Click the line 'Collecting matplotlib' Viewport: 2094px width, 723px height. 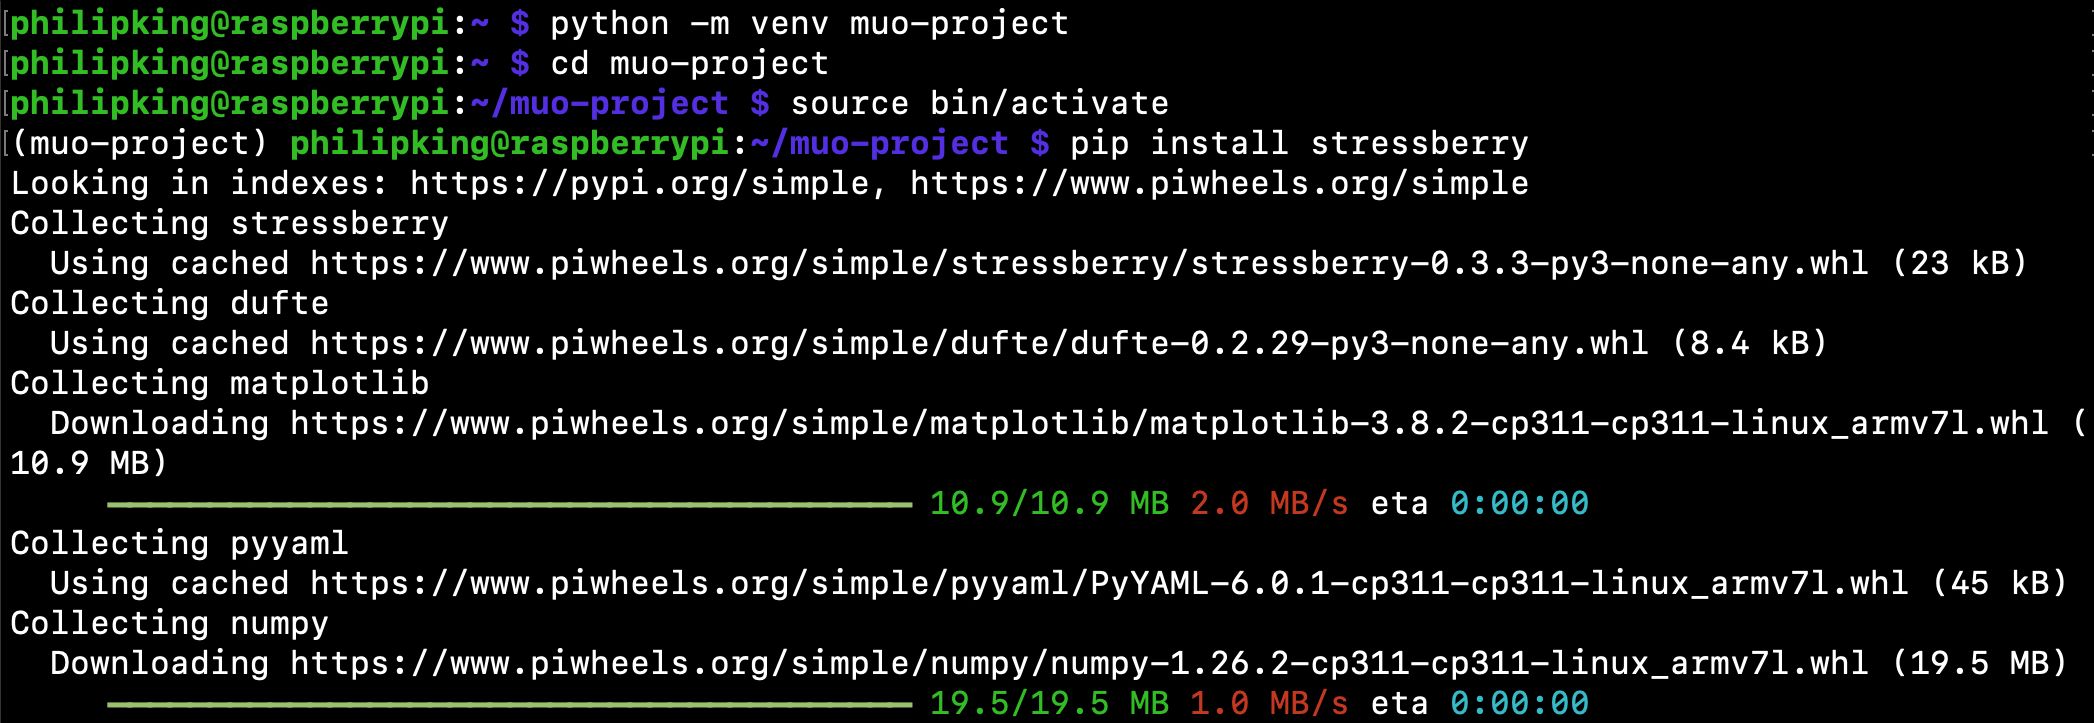[219, 384]
